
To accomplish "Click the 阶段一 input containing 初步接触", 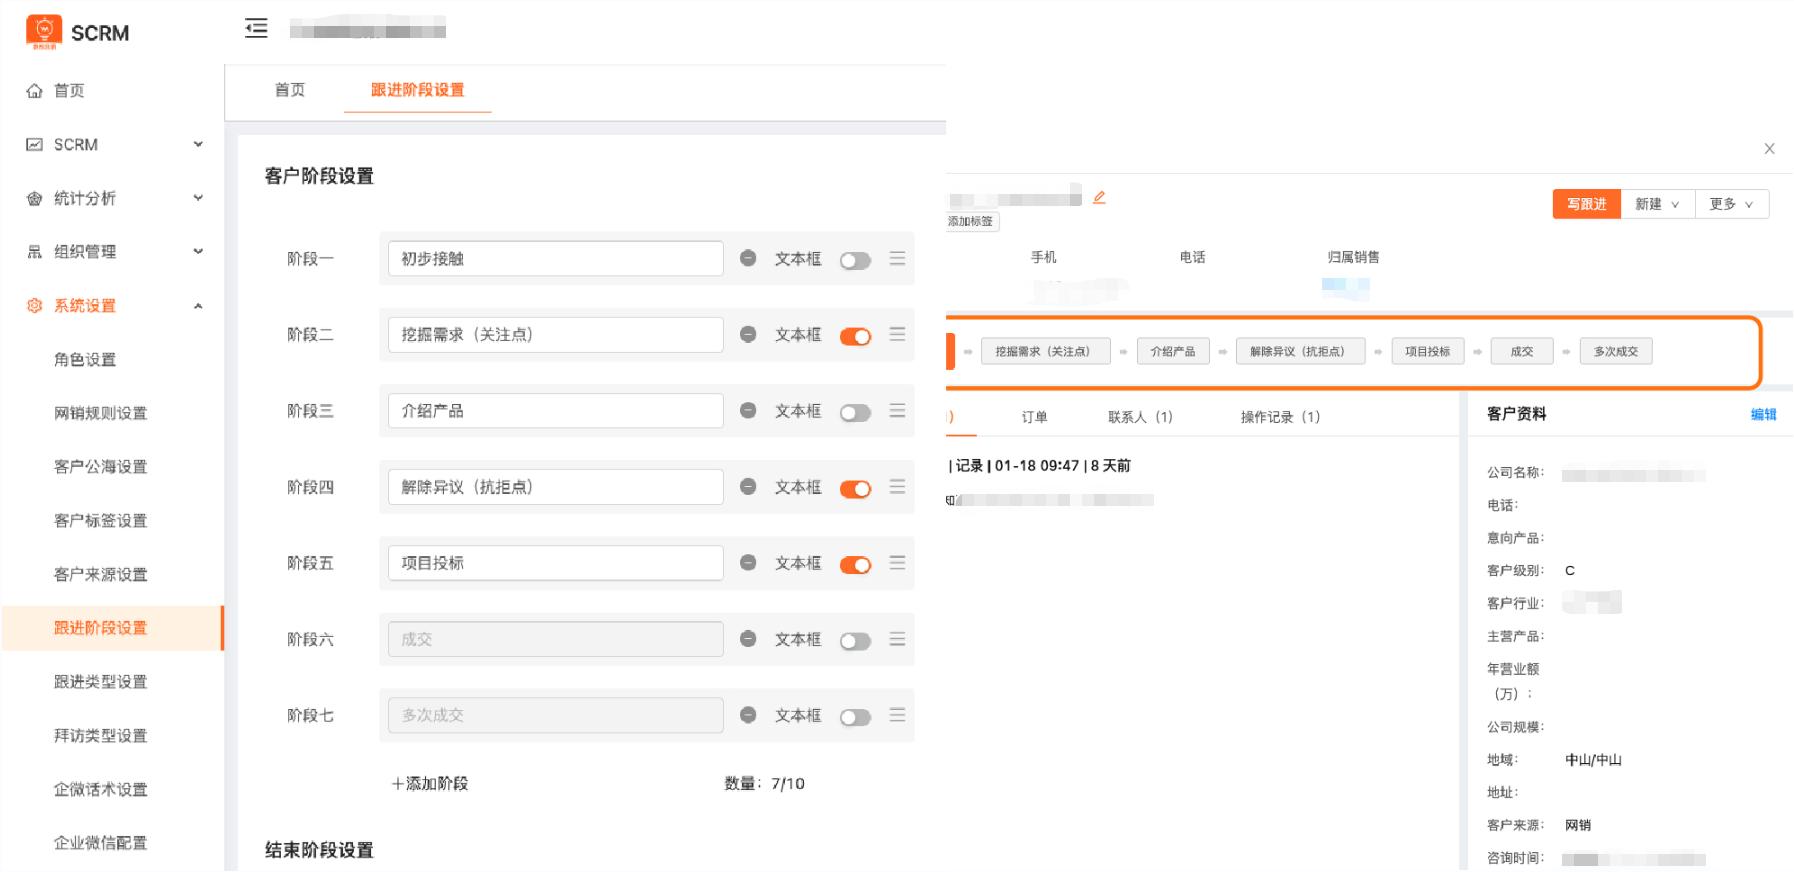I will [556, 259].
